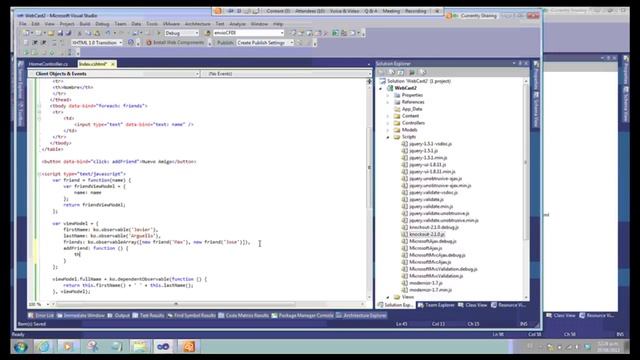
Task: Click the Open File toolbar icon
Action: 51,33
